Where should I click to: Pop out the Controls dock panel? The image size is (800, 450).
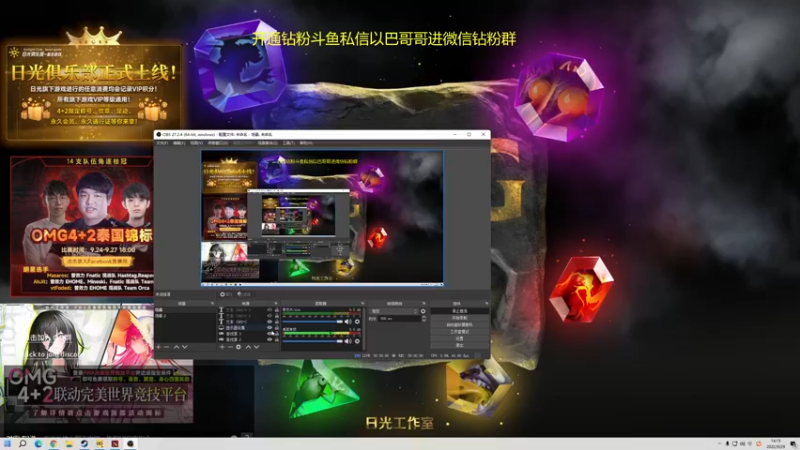(x=487, y=304)
